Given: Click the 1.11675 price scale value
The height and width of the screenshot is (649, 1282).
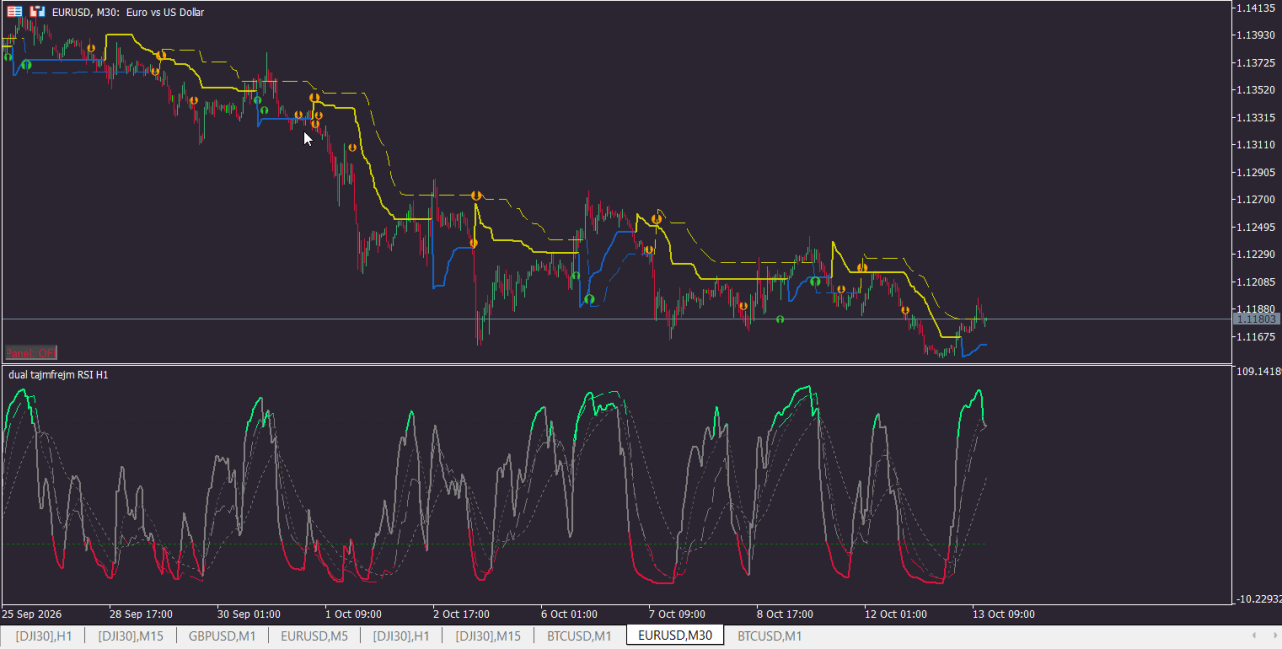Looking at the screenshot, I should click(1257, 337).
